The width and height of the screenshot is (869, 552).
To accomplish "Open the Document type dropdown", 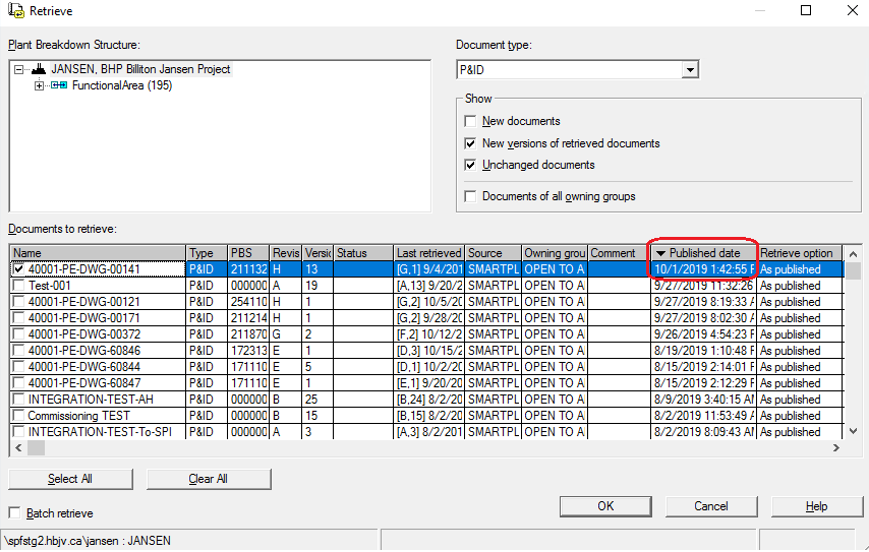I will pos(689,70).
